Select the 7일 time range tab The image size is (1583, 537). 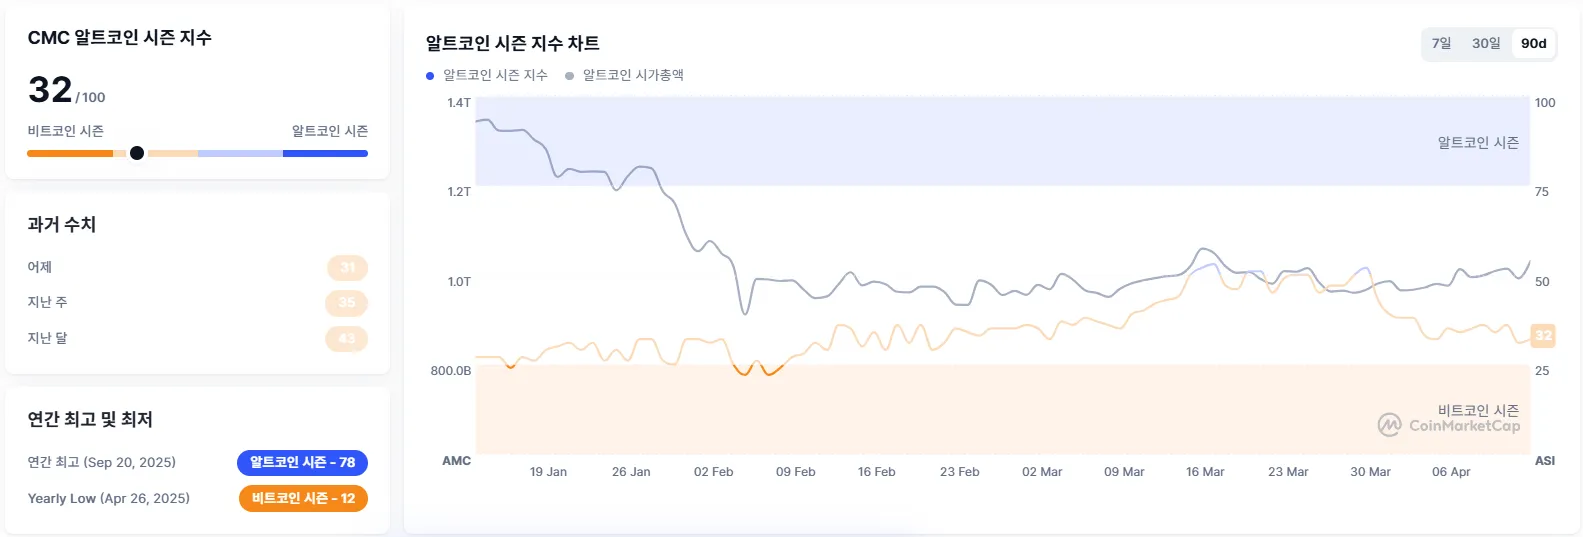point(1441,44)
